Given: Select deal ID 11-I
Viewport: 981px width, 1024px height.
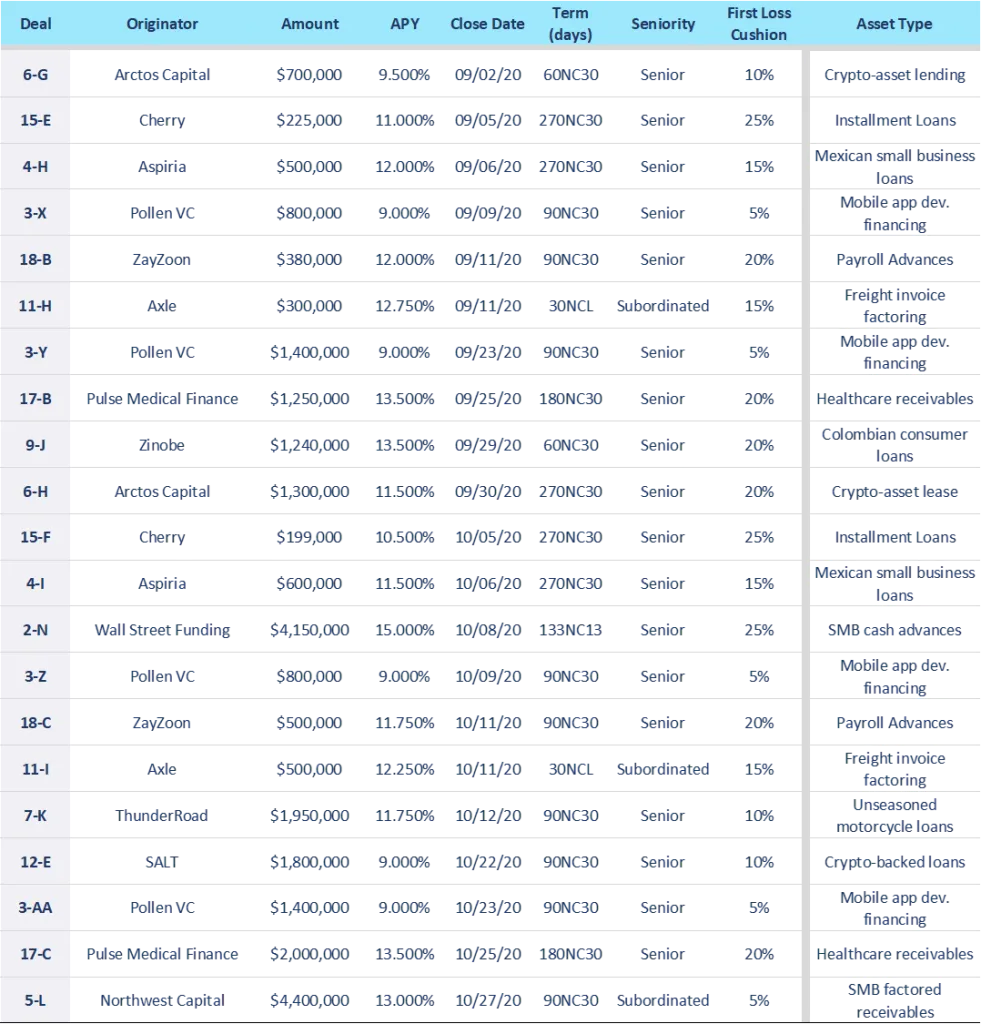Looking at the screenshot, I should [35, 769].
